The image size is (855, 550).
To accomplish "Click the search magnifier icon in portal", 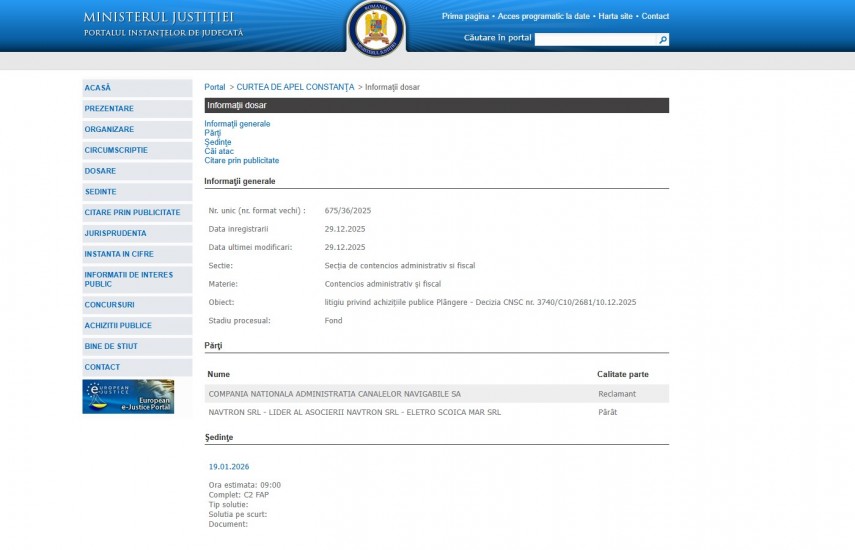I will (x=663, y=40).
